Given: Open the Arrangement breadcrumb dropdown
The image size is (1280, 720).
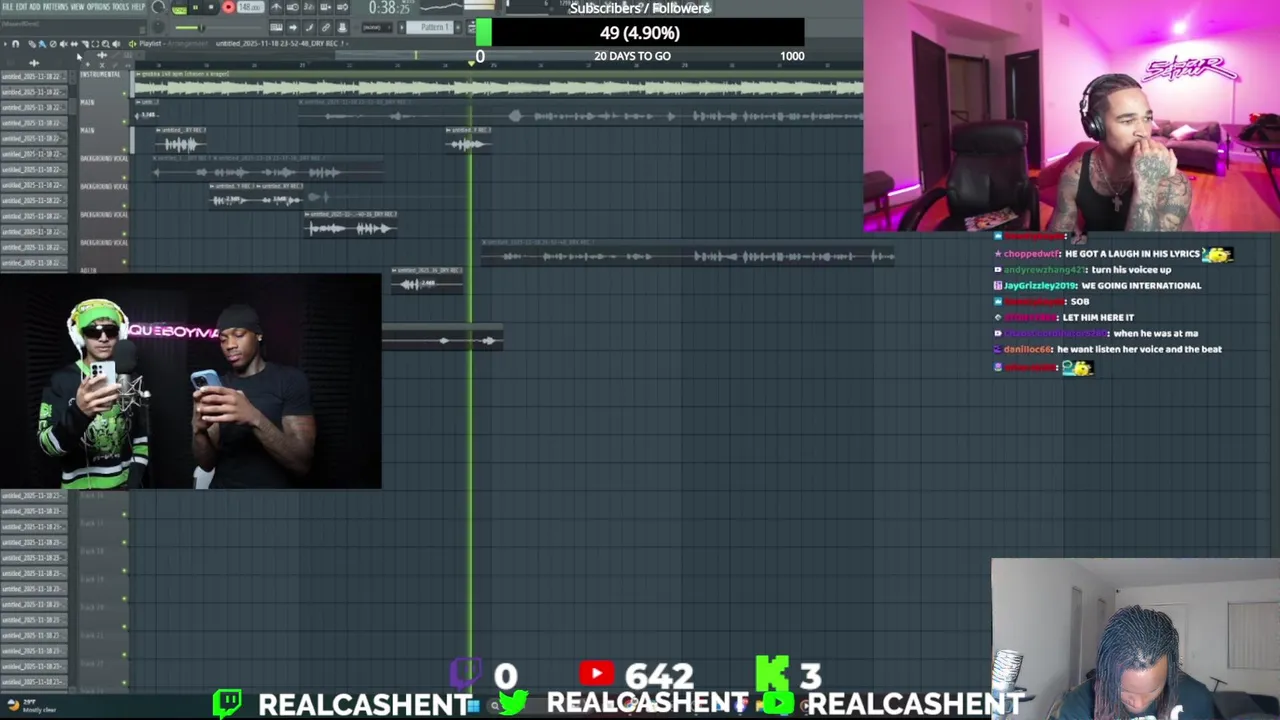Looking at the screenshot, I should pos(186,44).
